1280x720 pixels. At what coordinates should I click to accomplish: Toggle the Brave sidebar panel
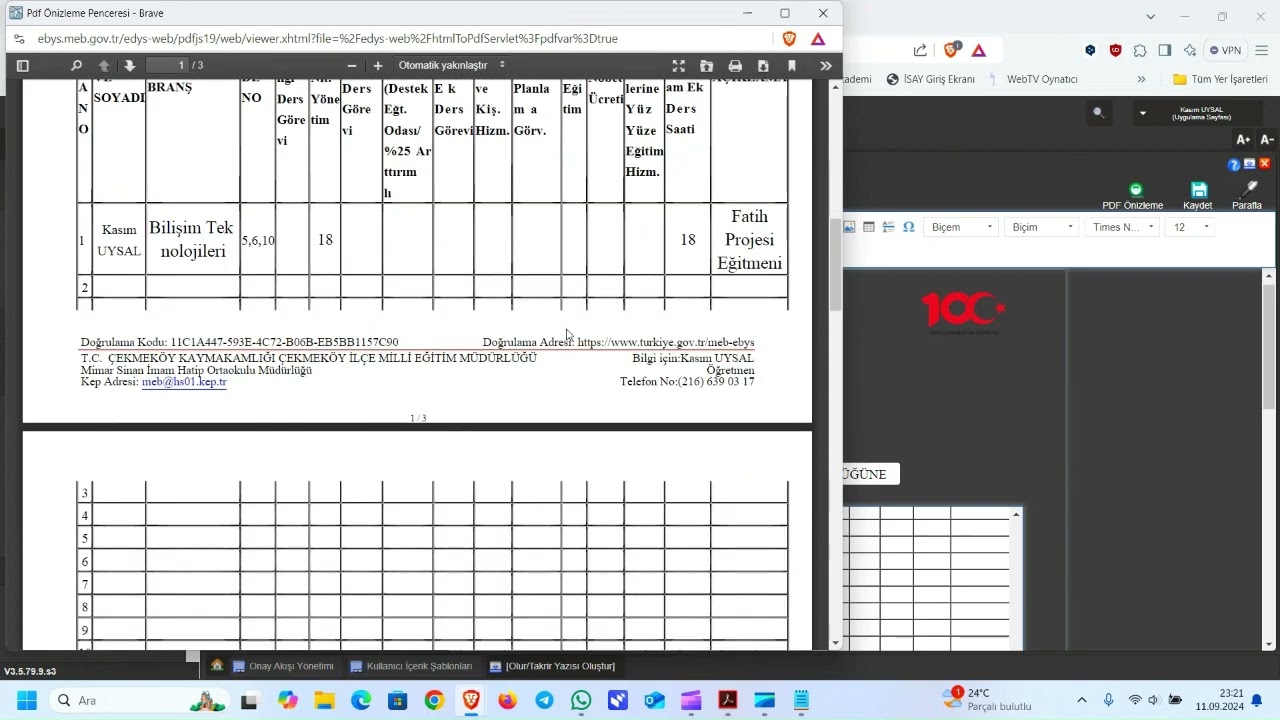pos(1165,50)
